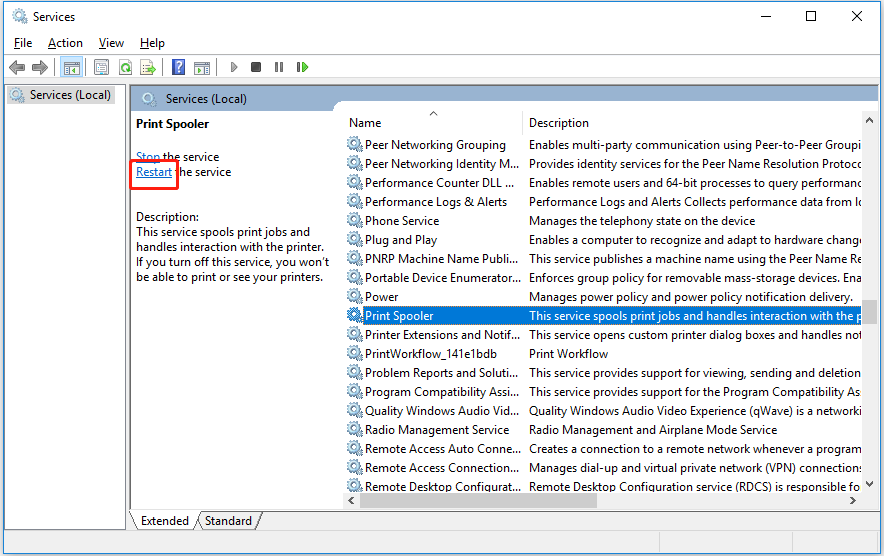Maximize the Services window
Image resolution: width=884 pixels, height=556 pixels.
point(811,16)
